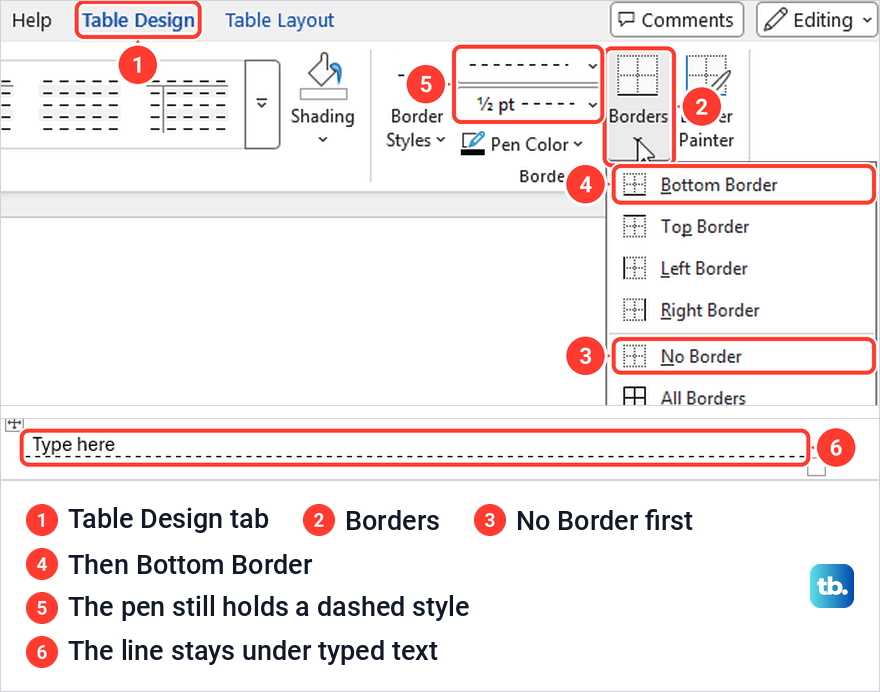The height and width of the screenshot is (692, 880).
Task: Choose Bottom Border from the menu
Action: click(x=742, y=185)
